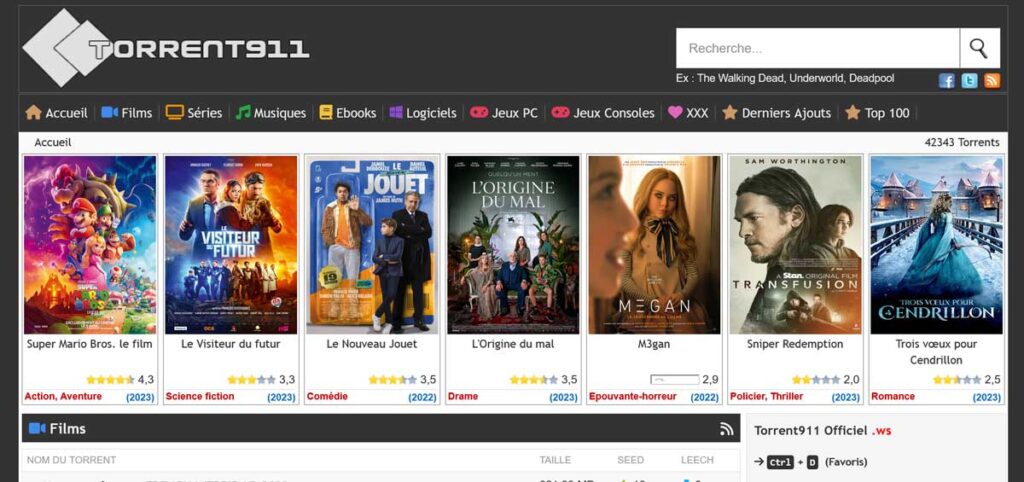Viewport: 1024px width, 482px height.
Task: Click the Windows icon beside Logiciels
Action: point(396,112)
